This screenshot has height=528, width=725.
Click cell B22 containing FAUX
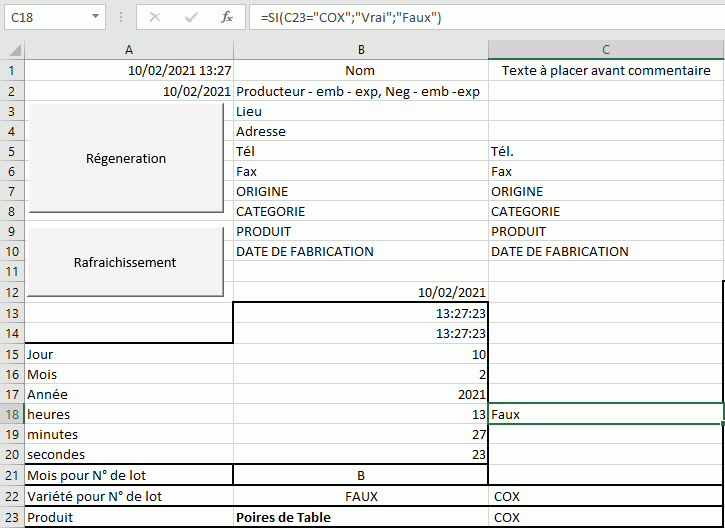[x=360, y=496]
